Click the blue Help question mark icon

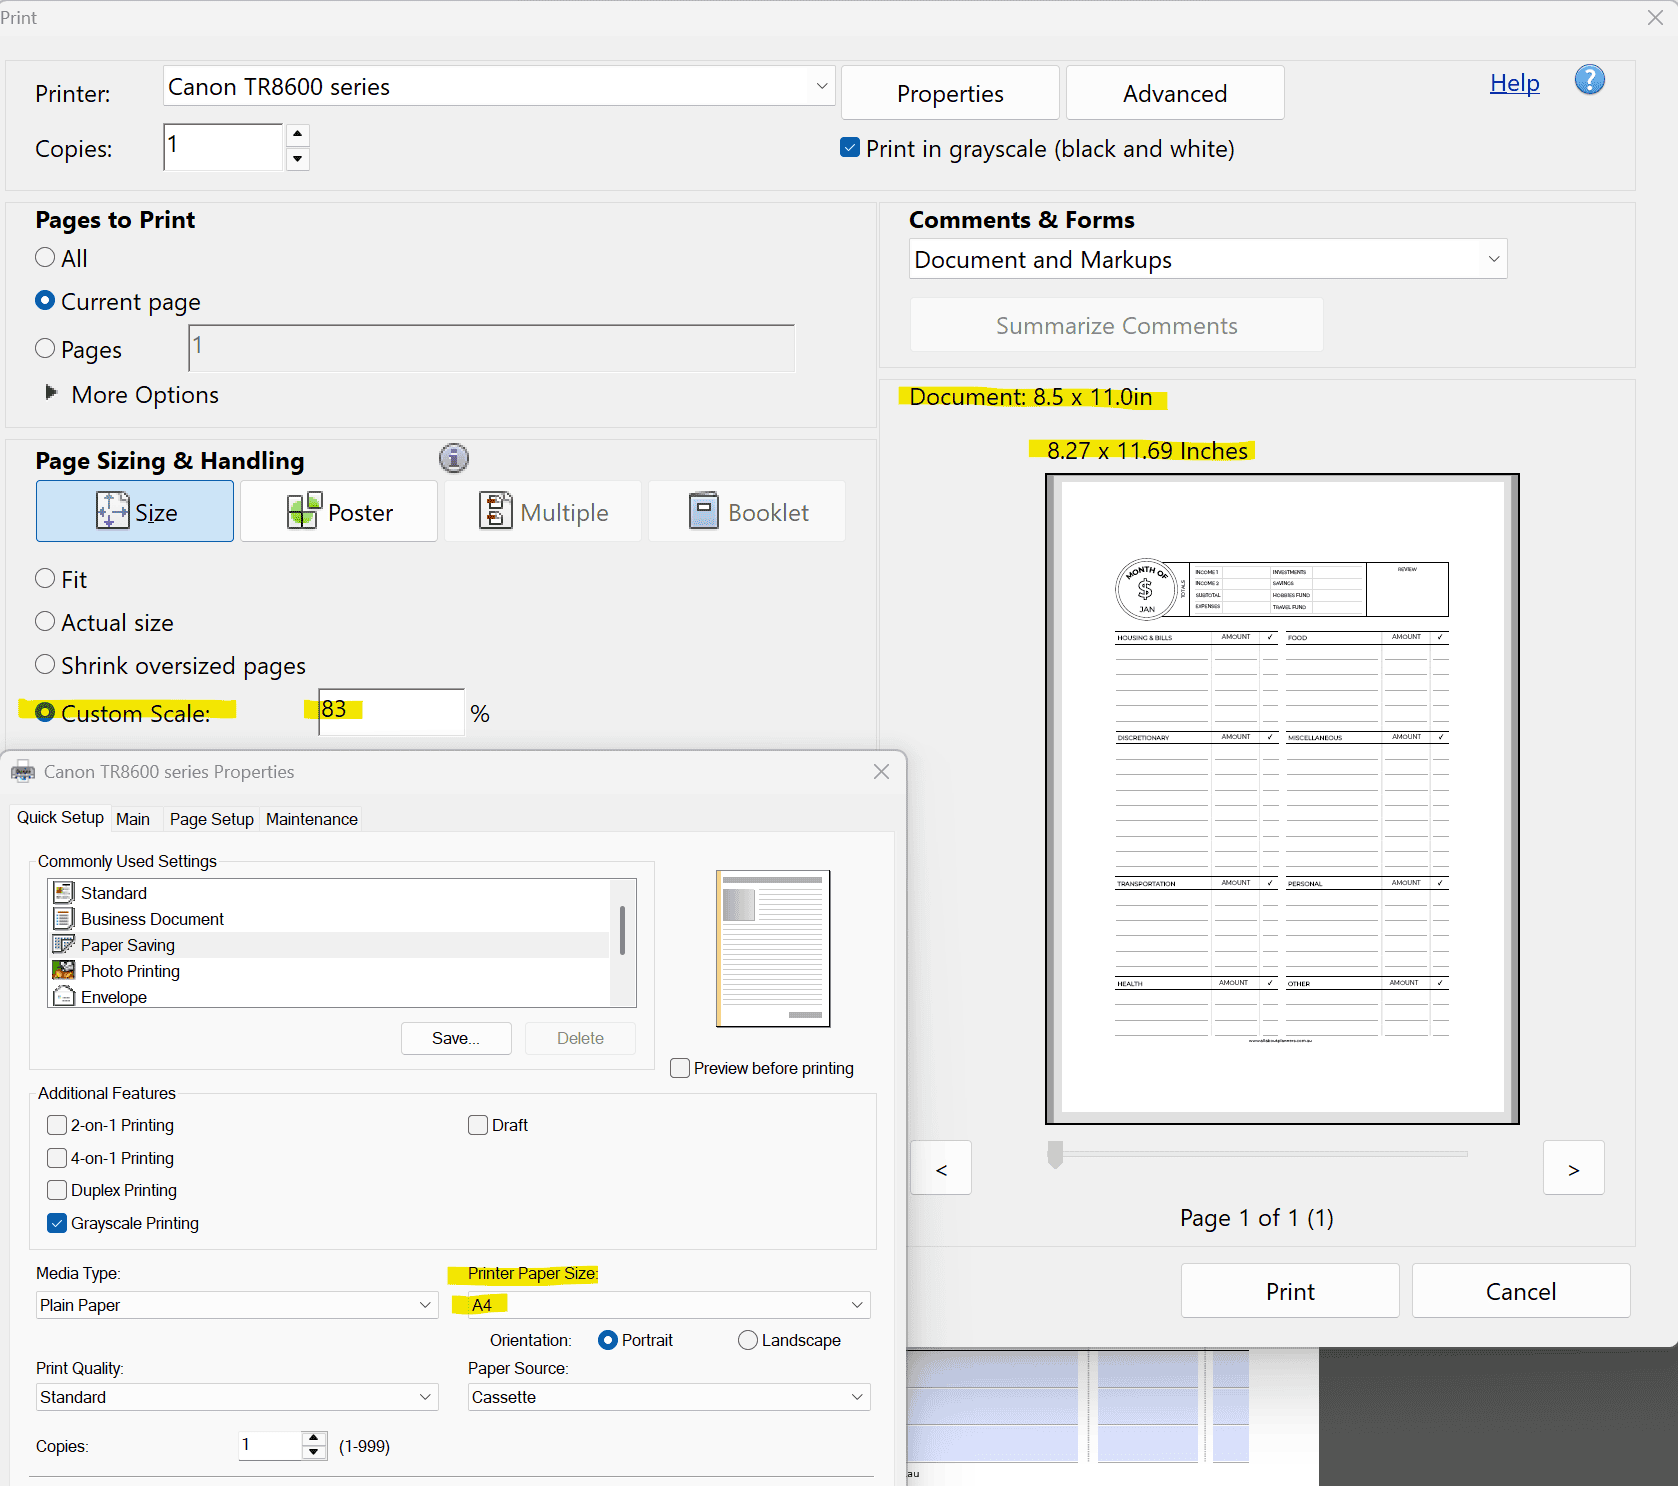pyautogui.click(x=1588, y=79)
